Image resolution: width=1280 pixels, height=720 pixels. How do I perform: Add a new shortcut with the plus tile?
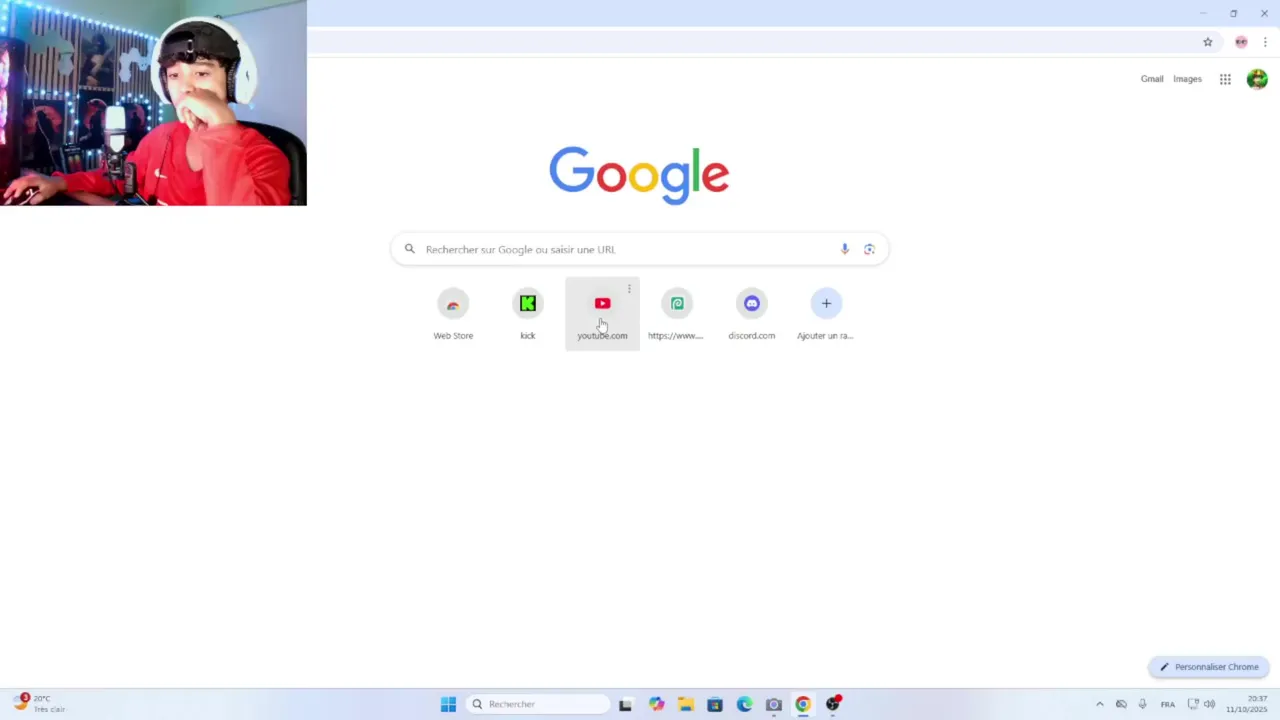tap(826, 314)
